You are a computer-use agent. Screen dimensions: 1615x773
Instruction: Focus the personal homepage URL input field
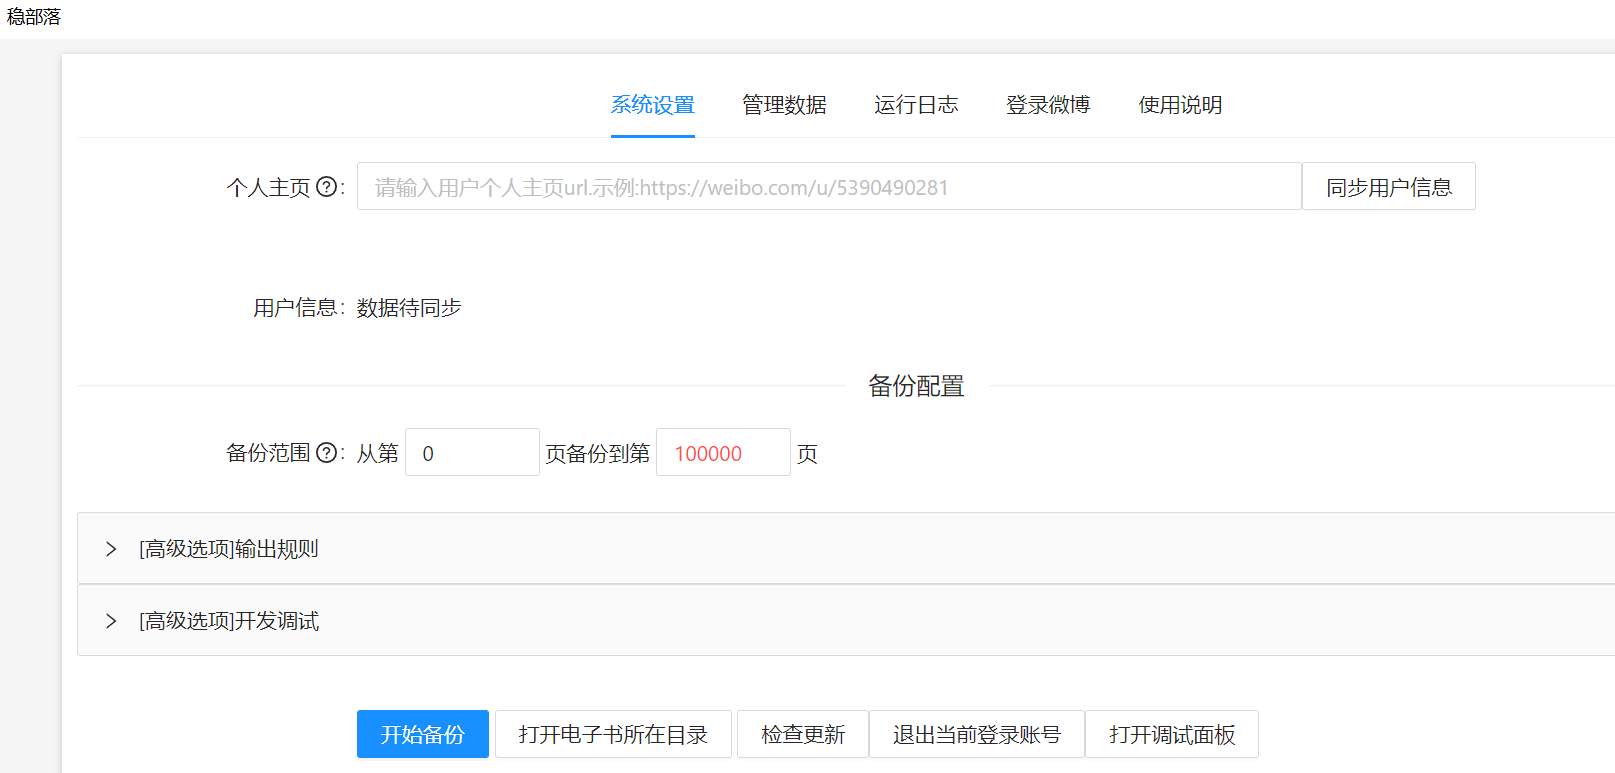(x=828, y=187)
